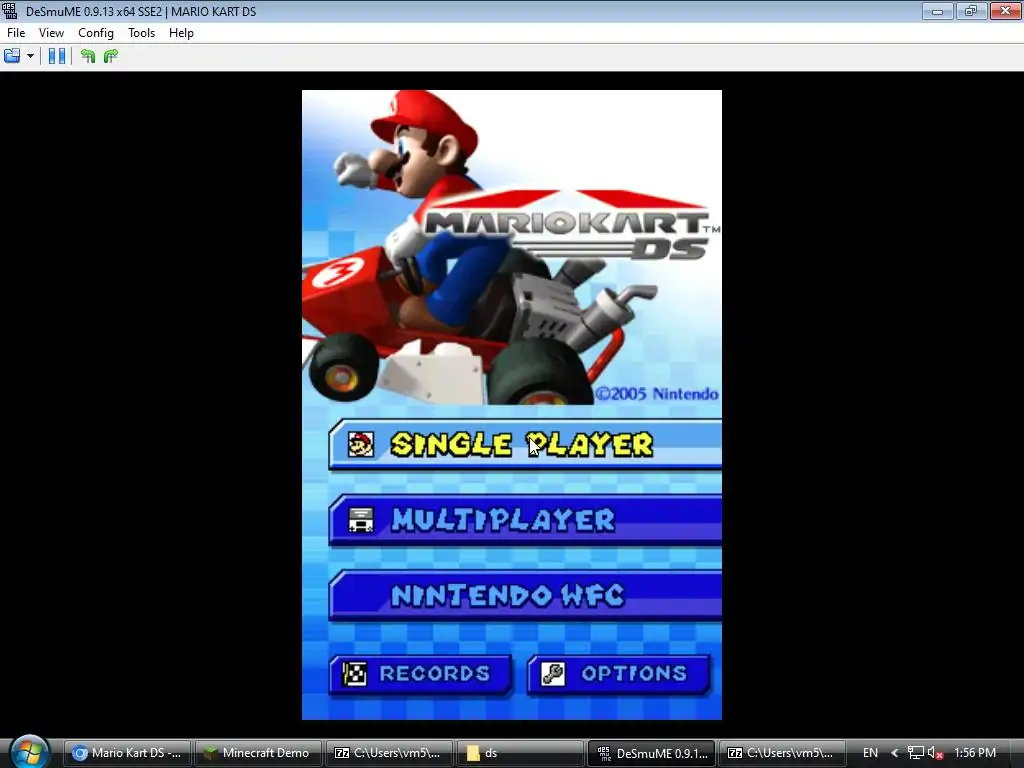1024x768 pixels.
Task: Open the Help menu
Action: (x=181, y=33)
